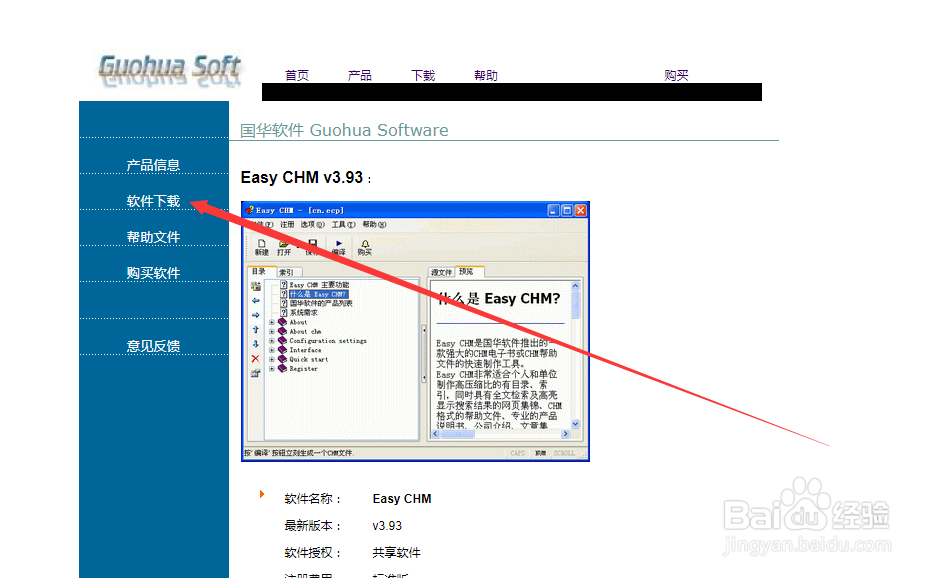Open the 帮助 top navigation link

tap(486, 75)
